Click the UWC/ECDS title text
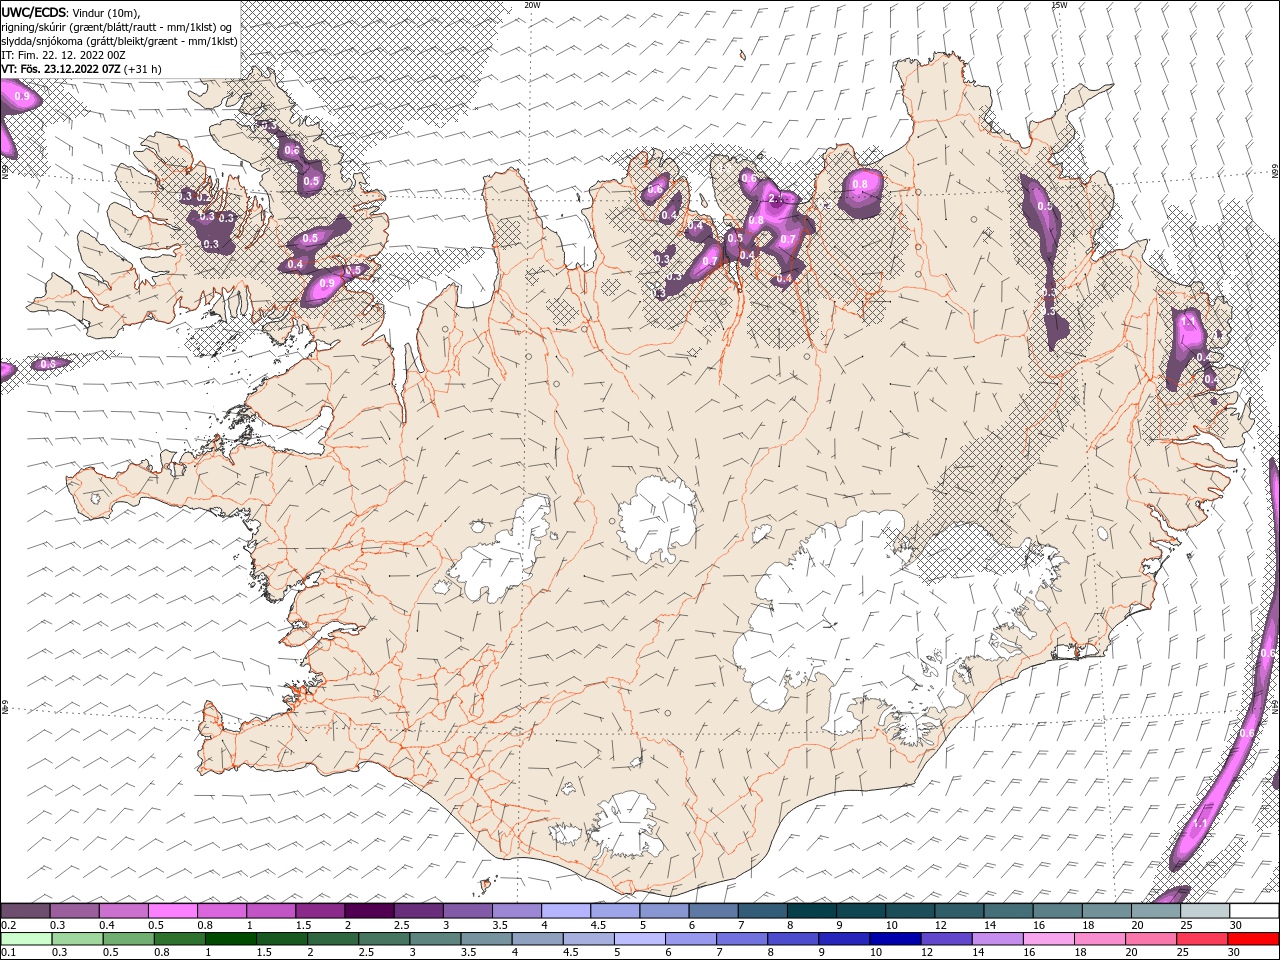This screenshot has height=960, width=1280. pyautogui.click(x=33, y=12)
